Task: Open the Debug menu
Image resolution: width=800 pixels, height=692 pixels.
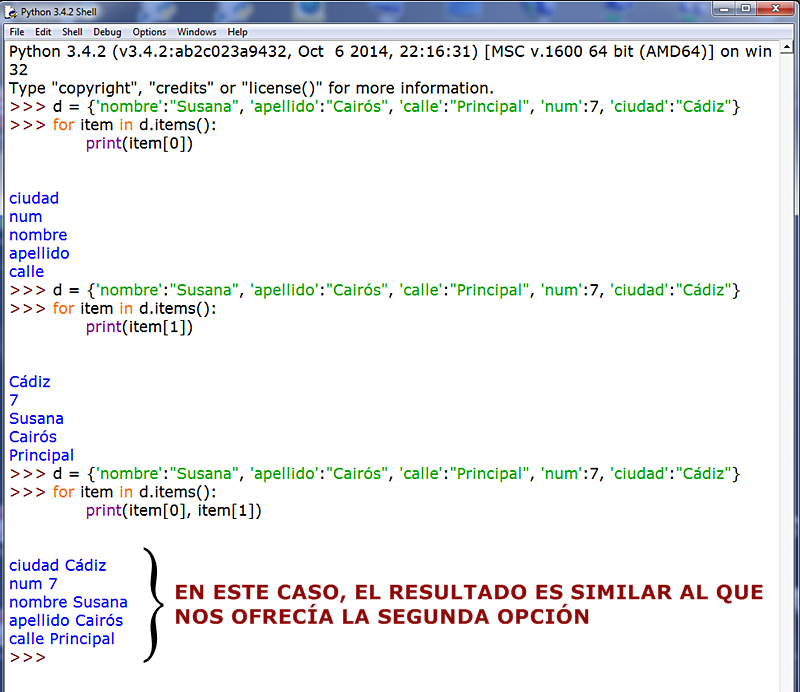Action: tap(106, 31)
